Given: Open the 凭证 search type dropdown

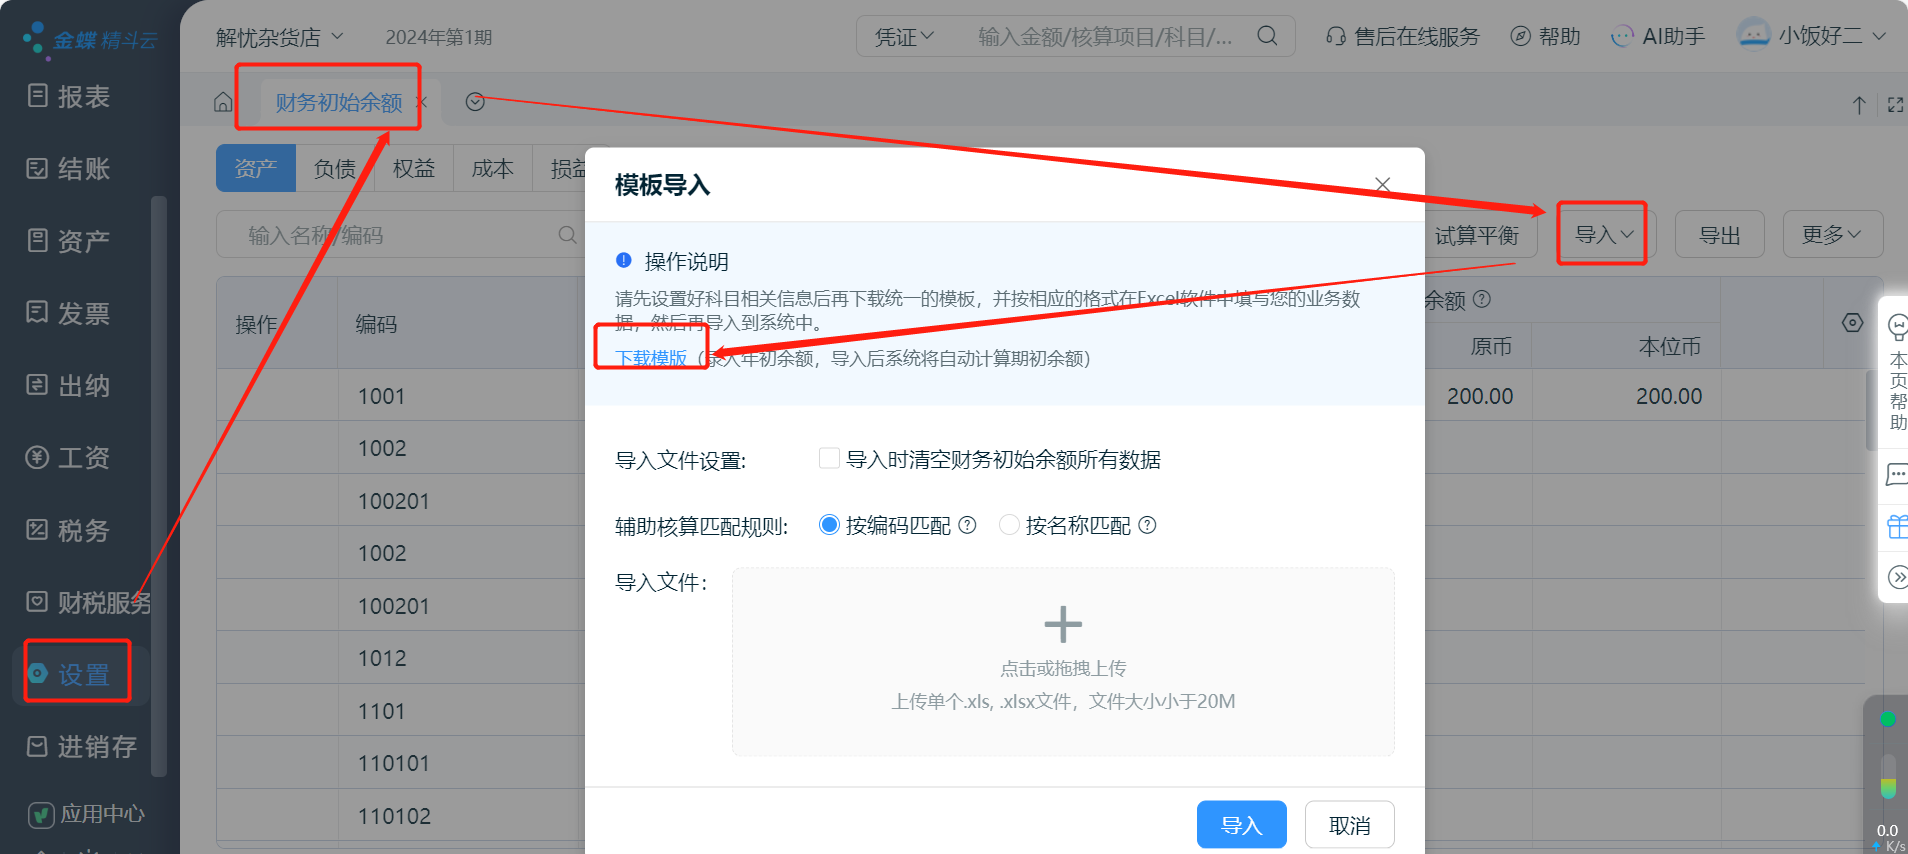Looking at the screenshot, I should click(x=904, y=37).
